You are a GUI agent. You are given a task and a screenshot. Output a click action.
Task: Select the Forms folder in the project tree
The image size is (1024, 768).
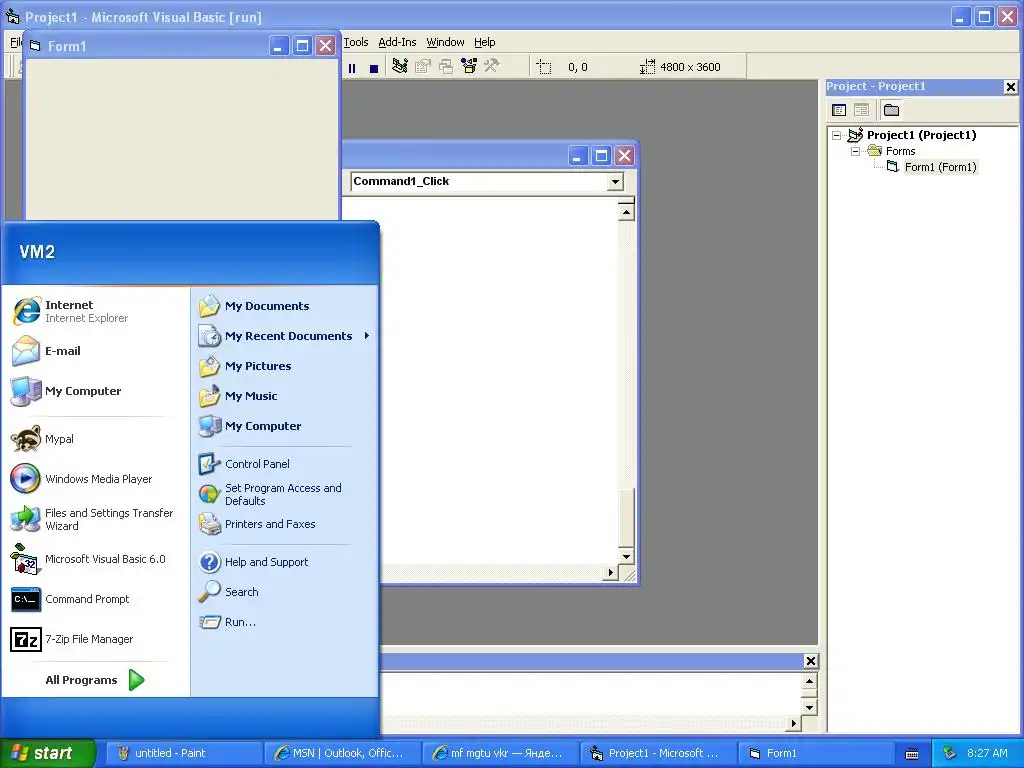click(900, 152)
